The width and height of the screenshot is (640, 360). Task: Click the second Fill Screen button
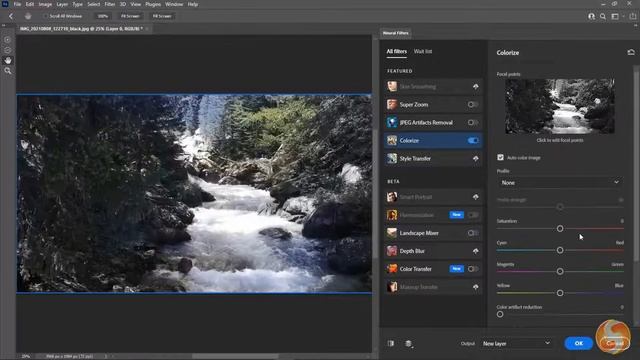tap(162, 16)
